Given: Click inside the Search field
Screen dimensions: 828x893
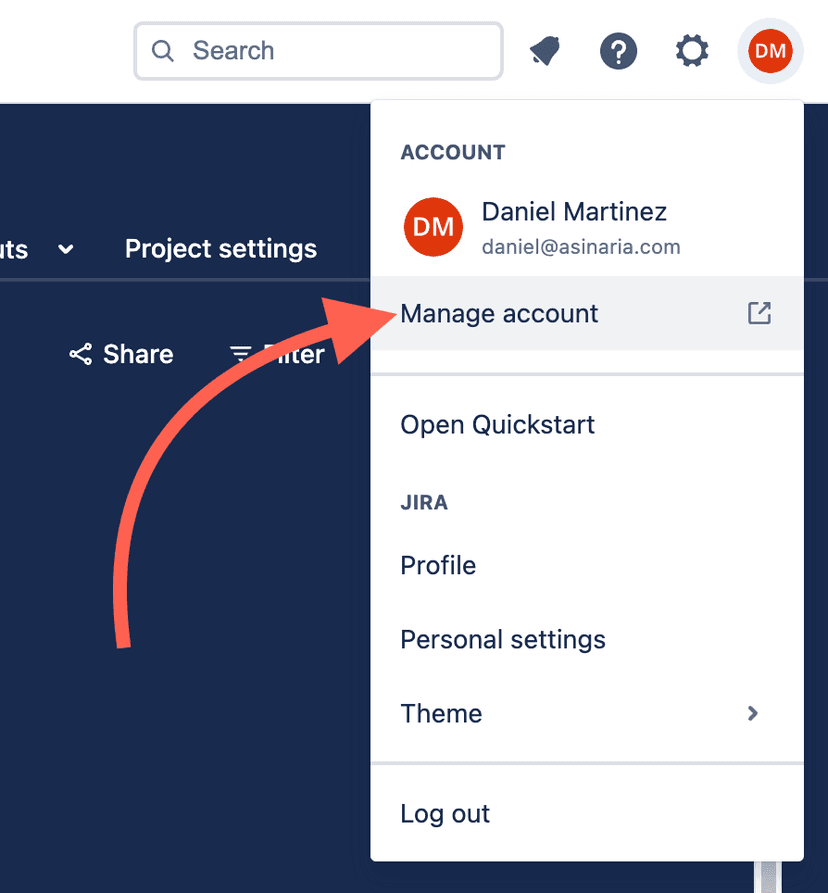Looking at the screenshot, I should click(318, 50).
